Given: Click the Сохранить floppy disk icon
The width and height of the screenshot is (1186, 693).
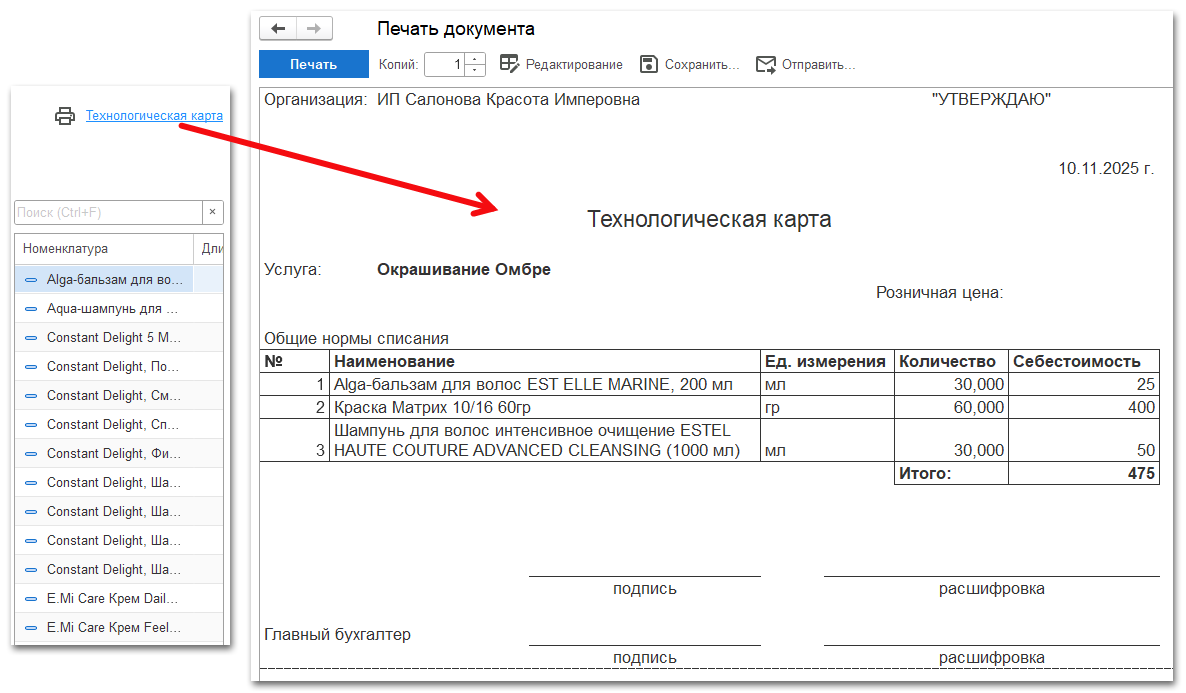Looking at the screenshot, I should (x=649, y=64).
